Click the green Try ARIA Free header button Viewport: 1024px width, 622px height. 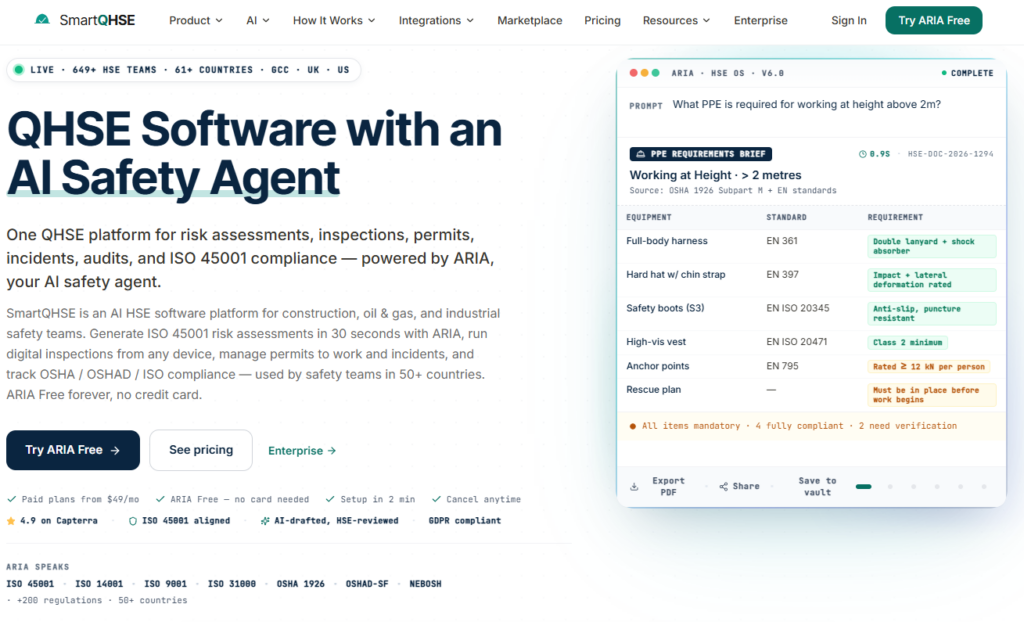coord(933,20)
